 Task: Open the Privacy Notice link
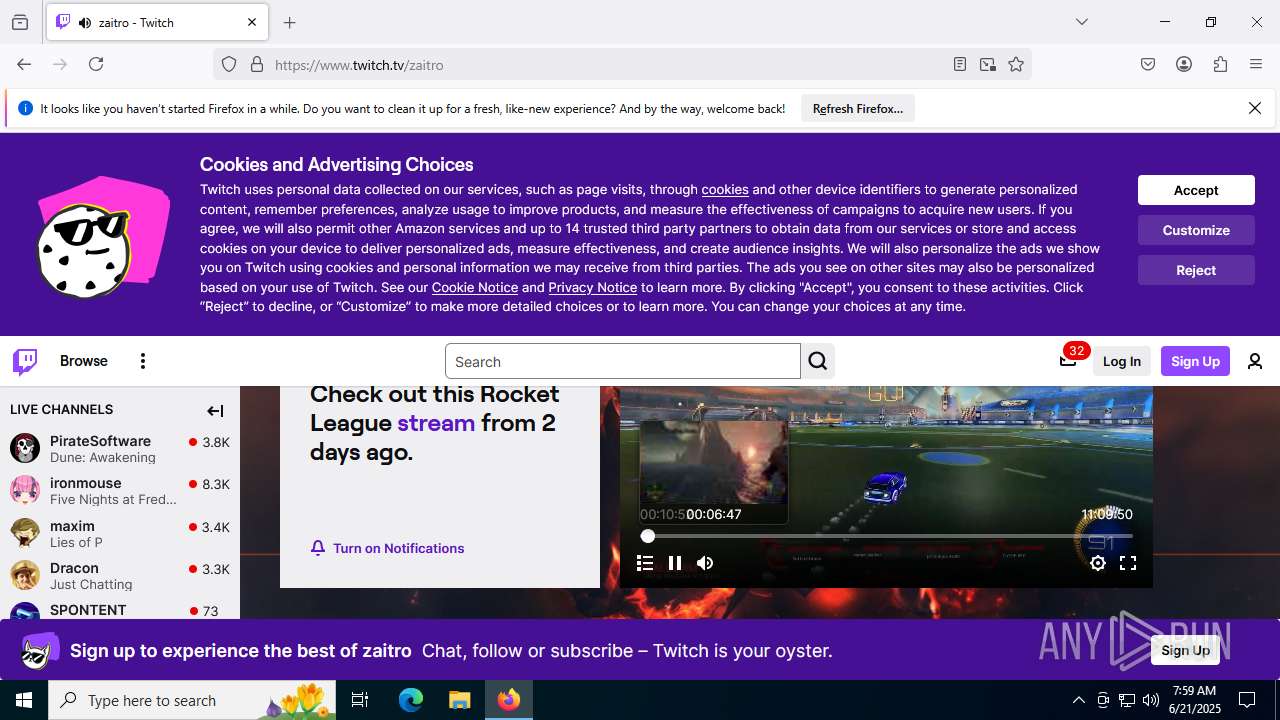pyautogui.click(x=592, y=287)
